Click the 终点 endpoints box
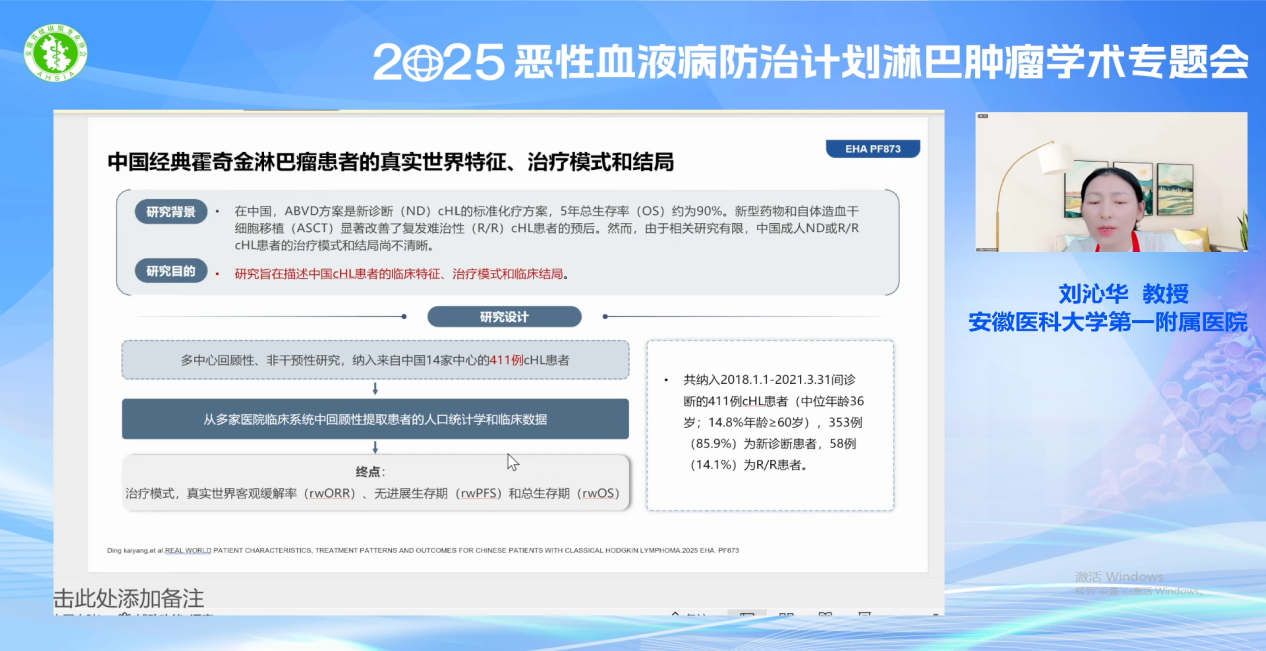The image size is (1266, 651). 375,483
